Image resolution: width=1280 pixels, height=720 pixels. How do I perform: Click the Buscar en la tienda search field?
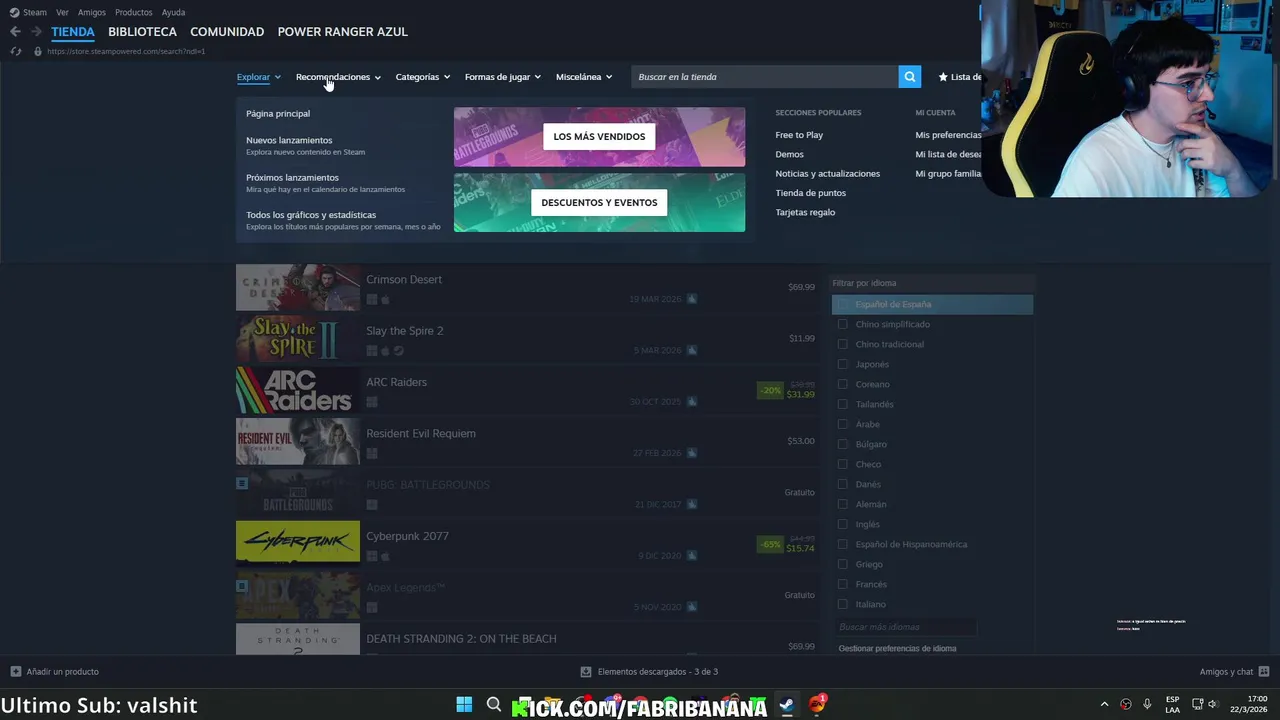click(x=765, y=77)
